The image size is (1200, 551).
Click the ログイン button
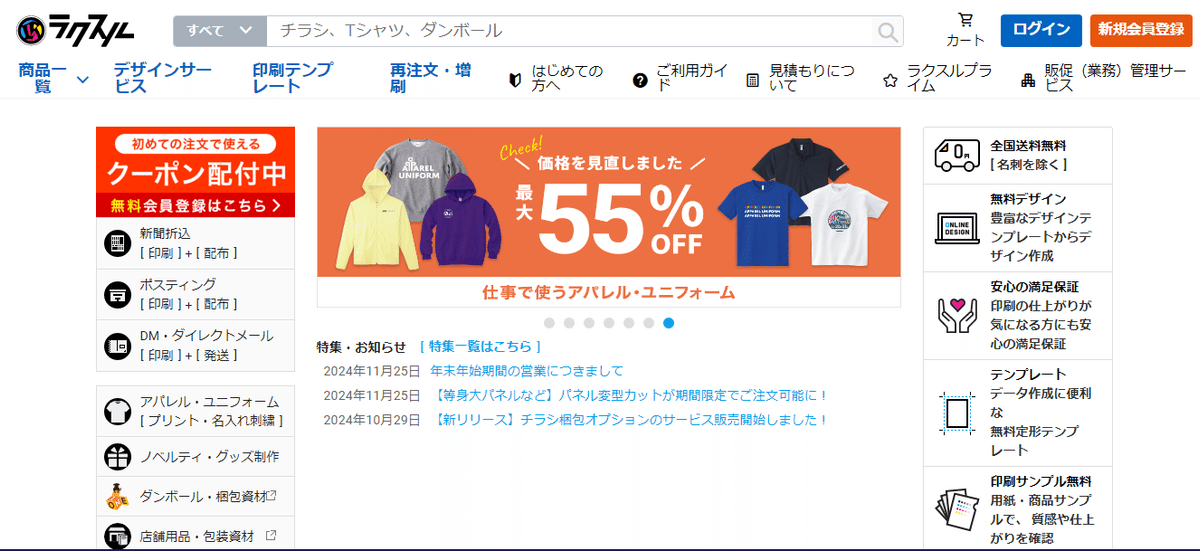(x=1041, y=30)
